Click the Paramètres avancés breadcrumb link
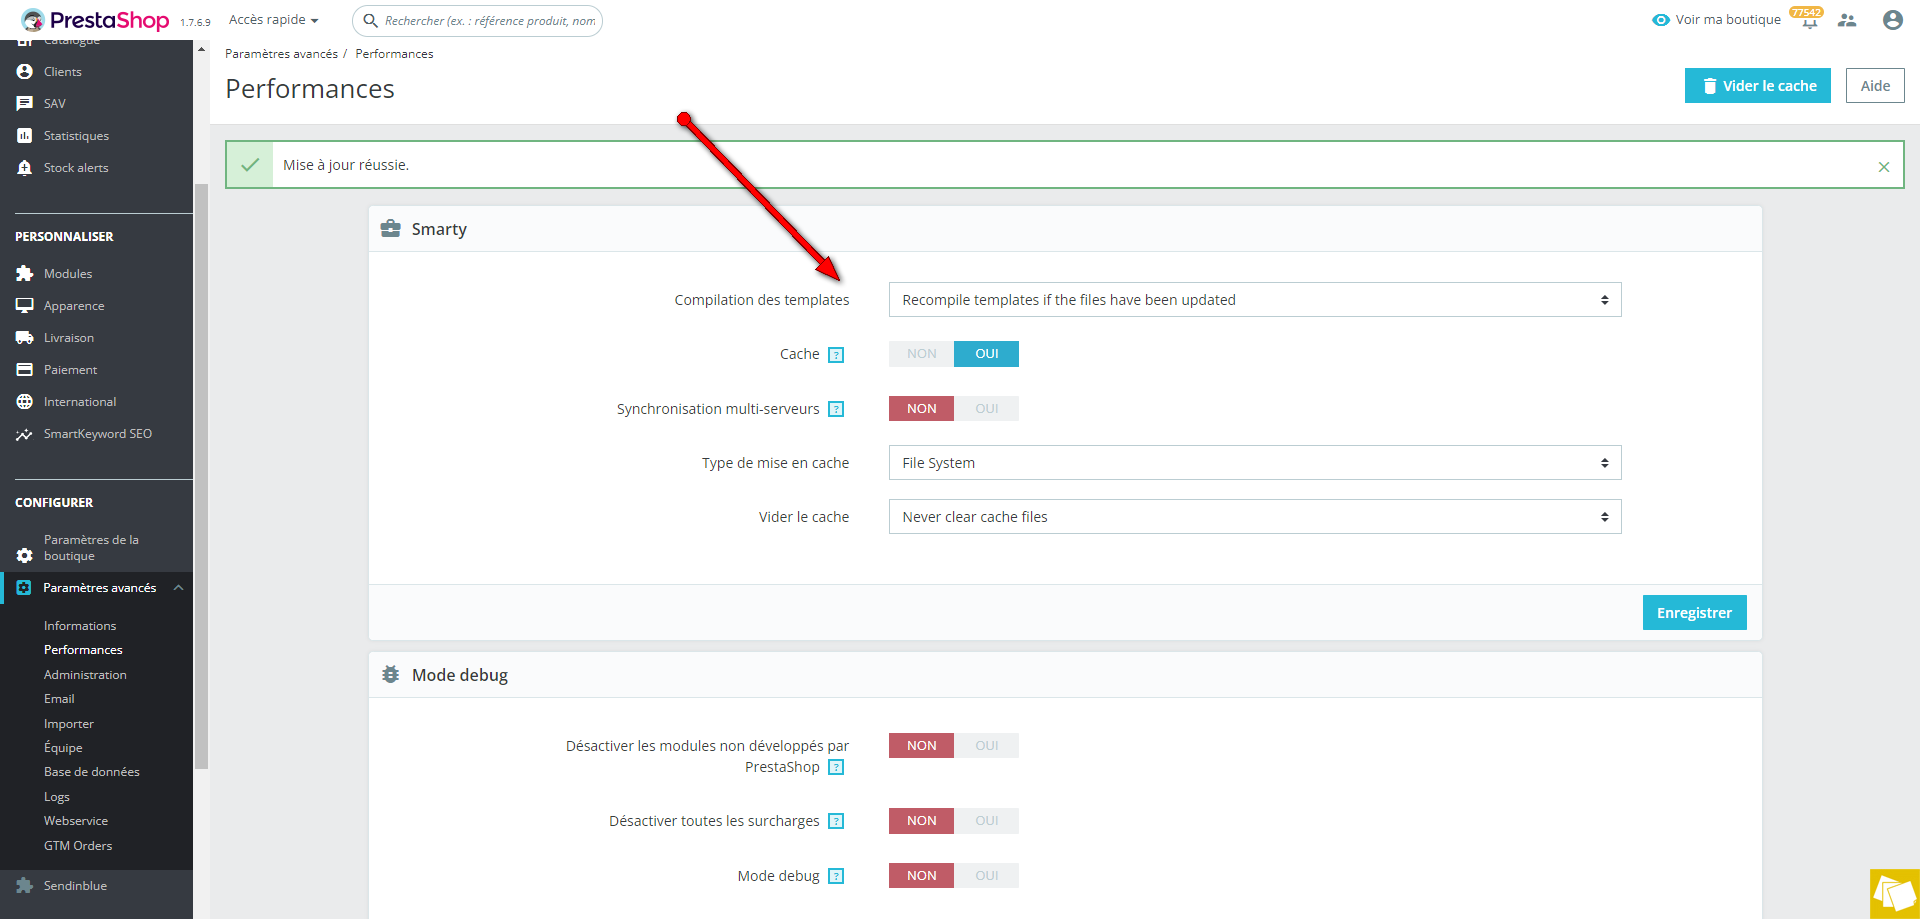This screenshot has width=1920, height=919. click(281, 54)
